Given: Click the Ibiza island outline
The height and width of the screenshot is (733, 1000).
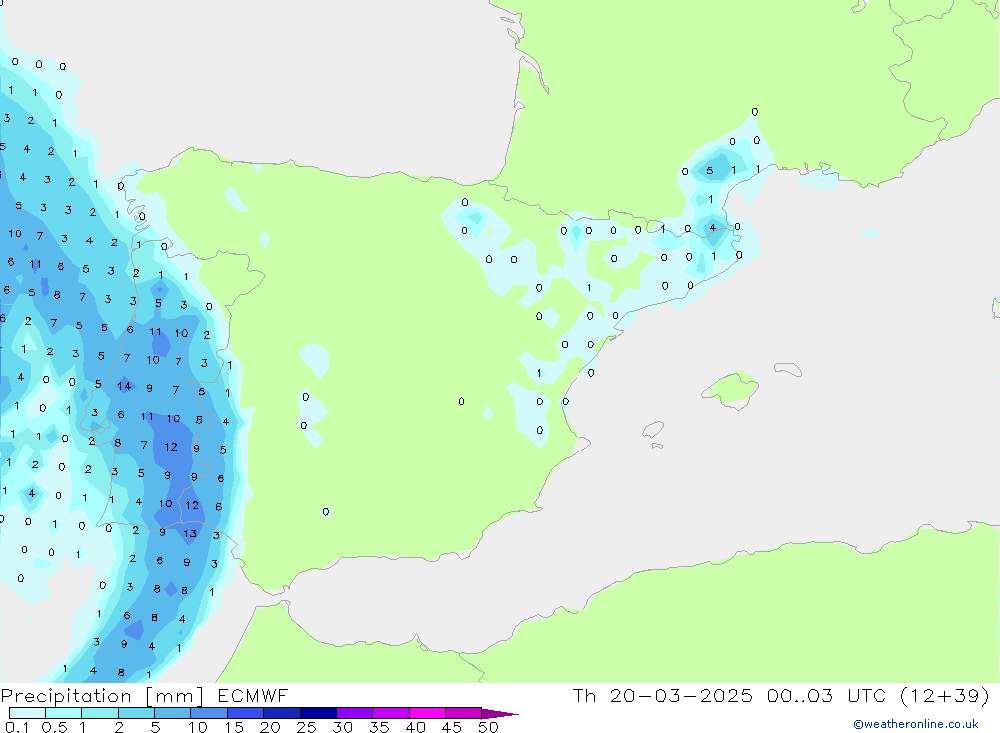Looking at the screenshot, I should click(x=652, y=429).
